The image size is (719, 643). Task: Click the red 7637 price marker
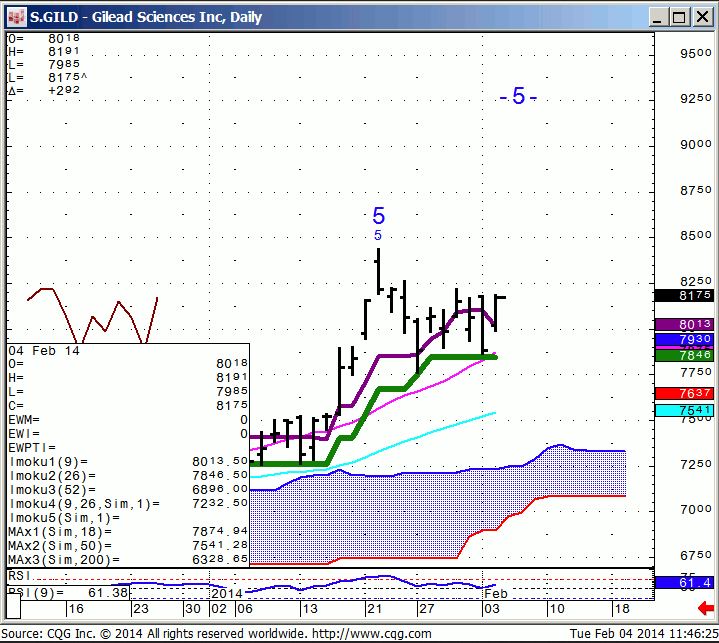(x=684, y=393)
